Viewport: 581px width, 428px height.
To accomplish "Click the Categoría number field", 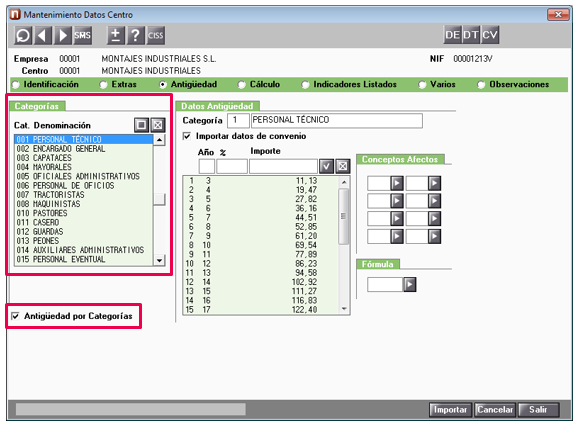I will pyautogui.click(x=238, y=120).
